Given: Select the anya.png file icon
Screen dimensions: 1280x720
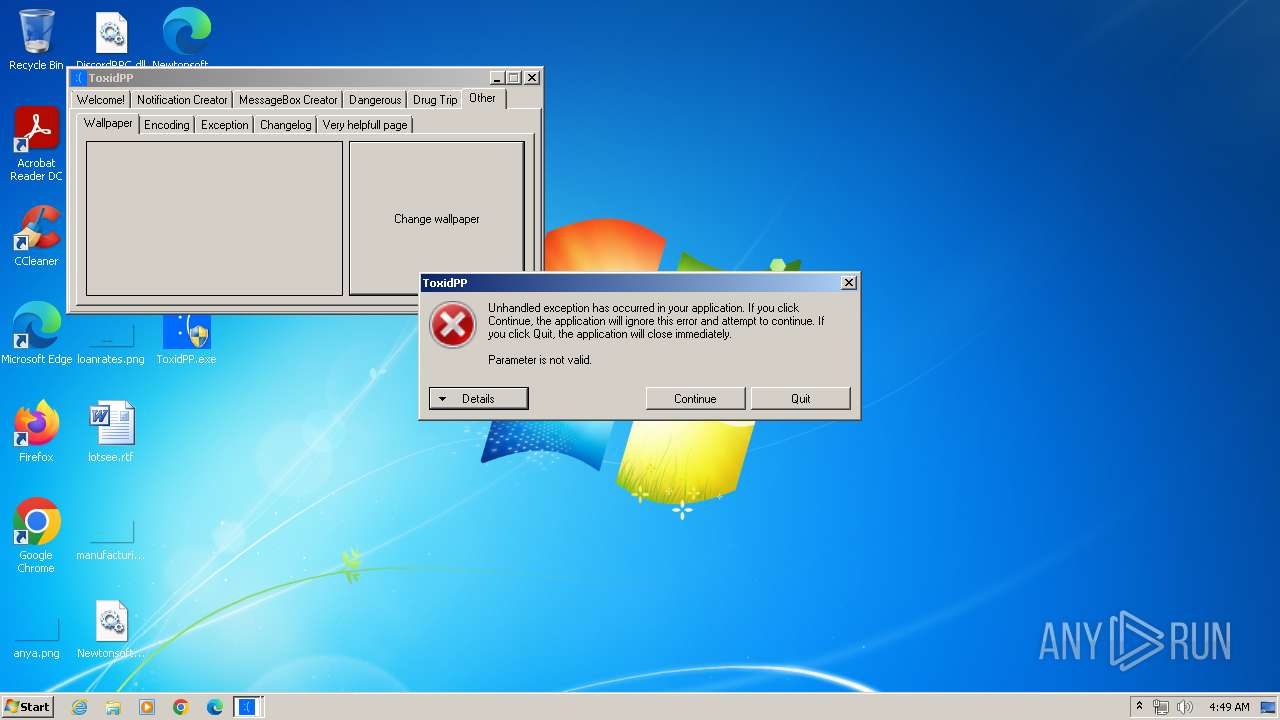Looking at the screenshot, I should [x=36, y=640].
